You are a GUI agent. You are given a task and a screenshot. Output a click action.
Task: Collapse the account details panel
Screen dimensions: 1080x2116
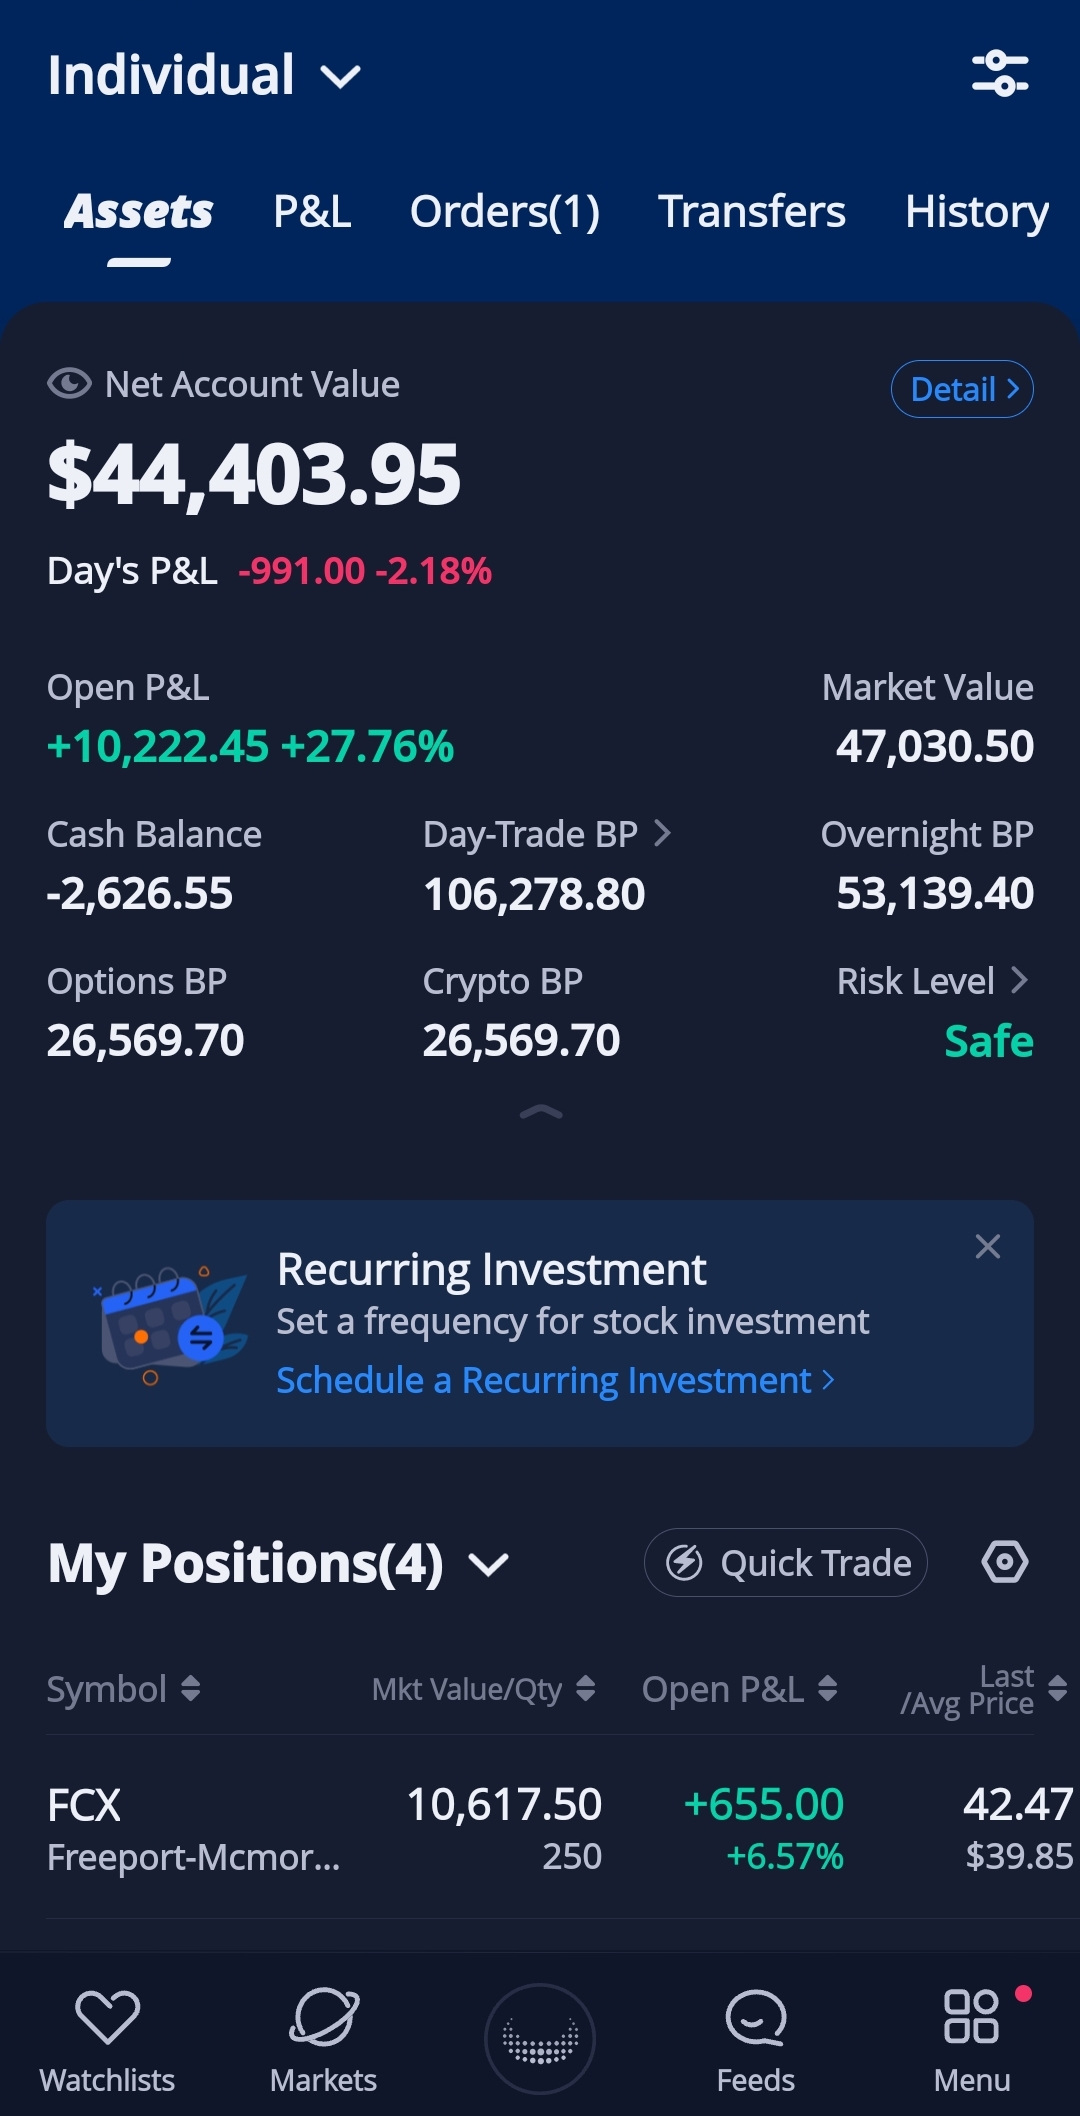tap(541, 1113)
